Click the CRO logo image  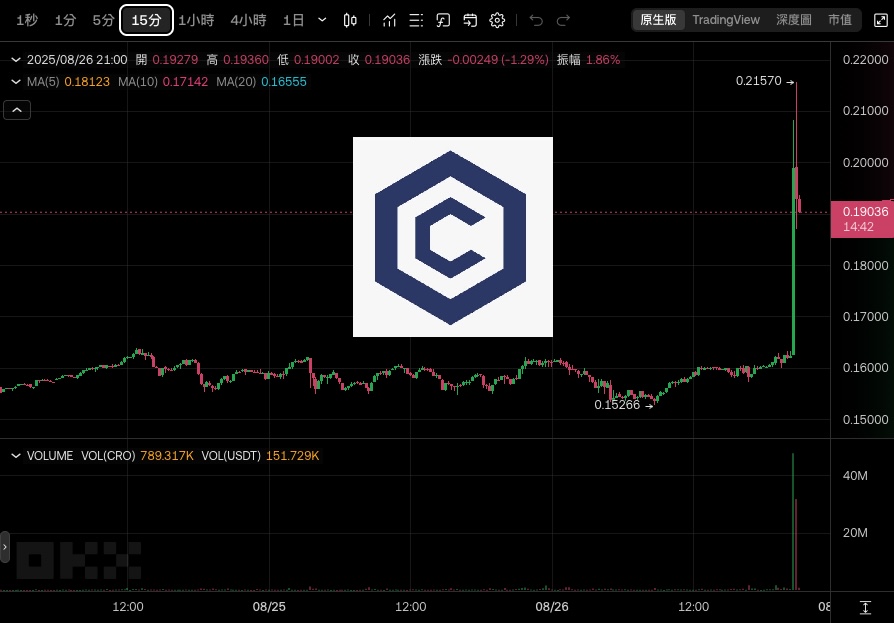(453, 237)
